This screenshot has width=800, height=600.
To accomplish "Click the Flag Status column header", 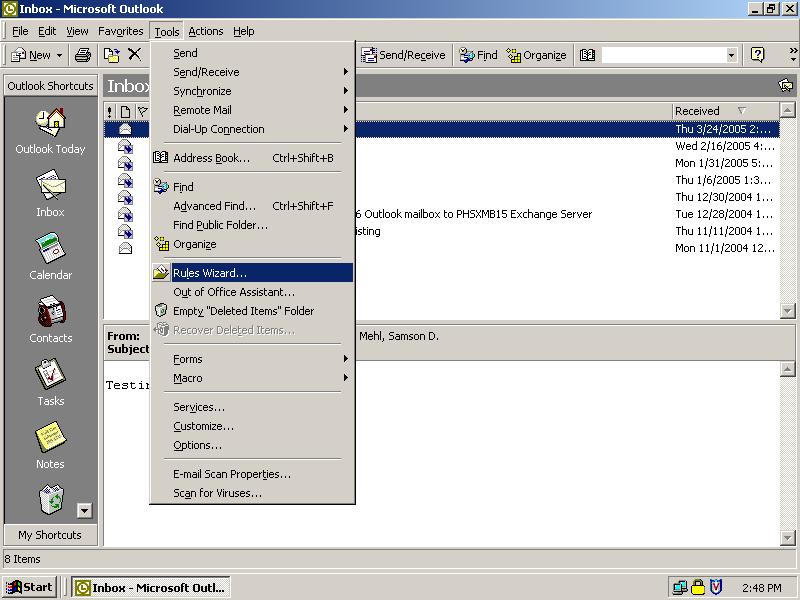I will tap(142, 111).
